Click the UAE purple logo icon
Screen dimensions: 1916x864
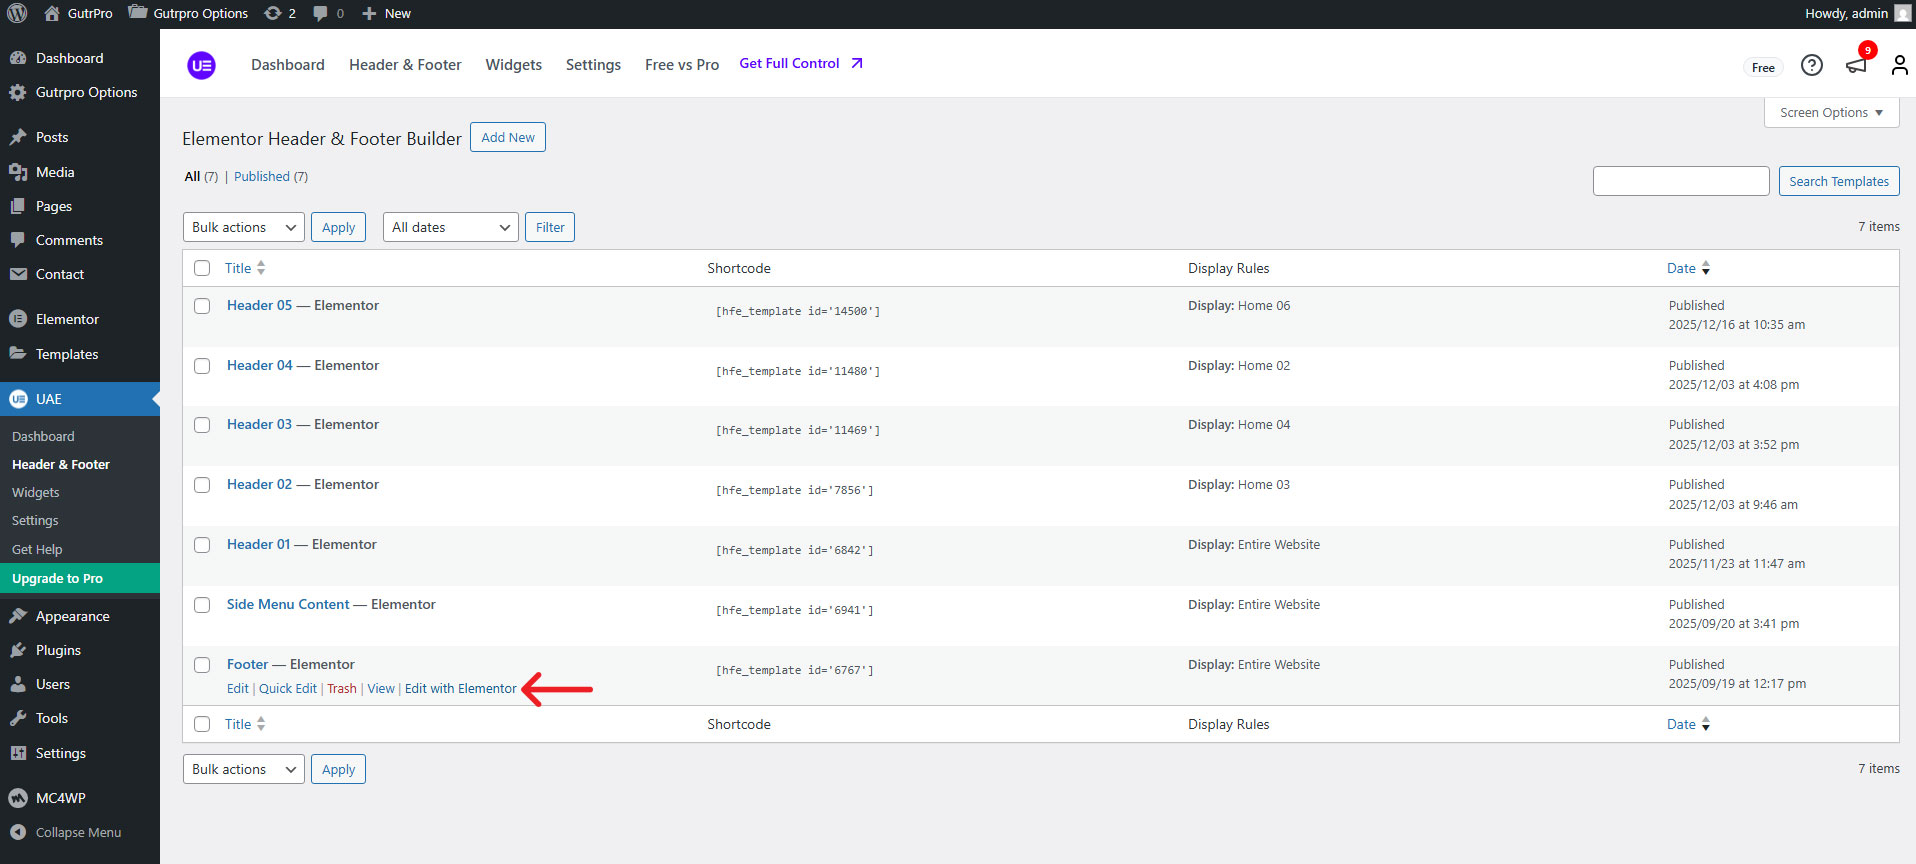(x=201, y=65)
